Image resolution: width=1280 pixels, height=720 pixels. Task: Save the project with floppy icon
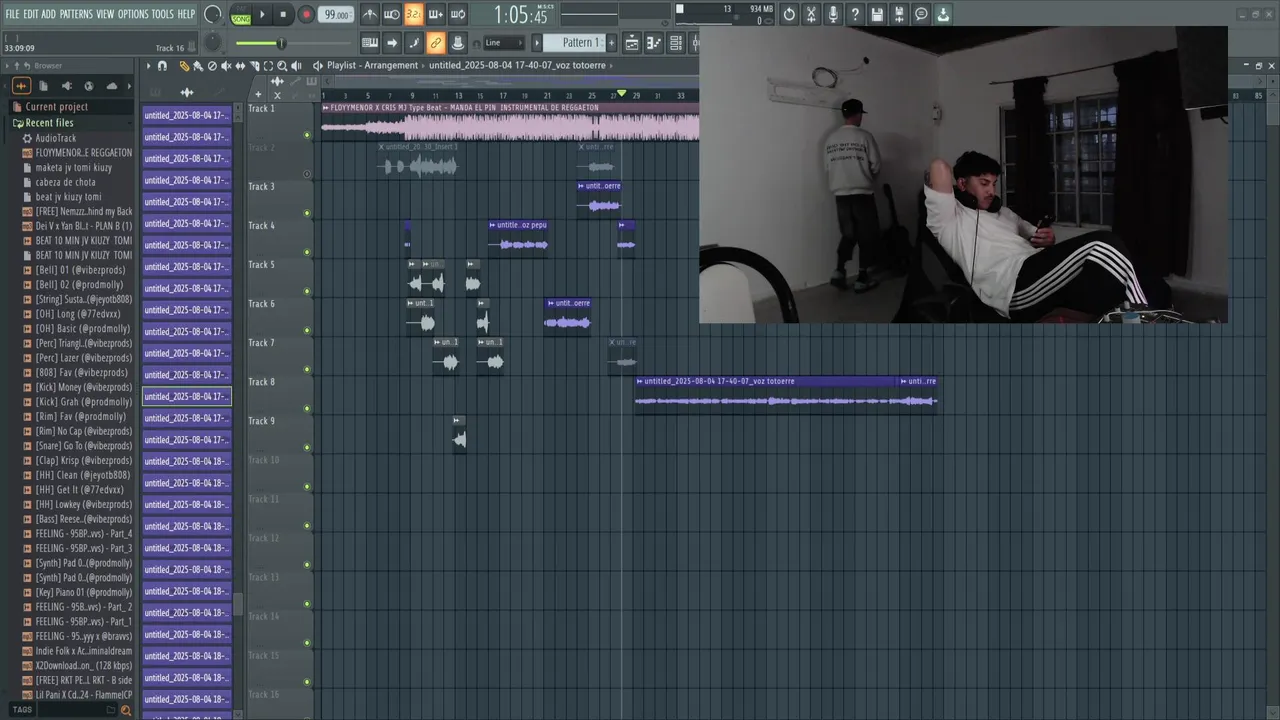click(x=877, y=14)
